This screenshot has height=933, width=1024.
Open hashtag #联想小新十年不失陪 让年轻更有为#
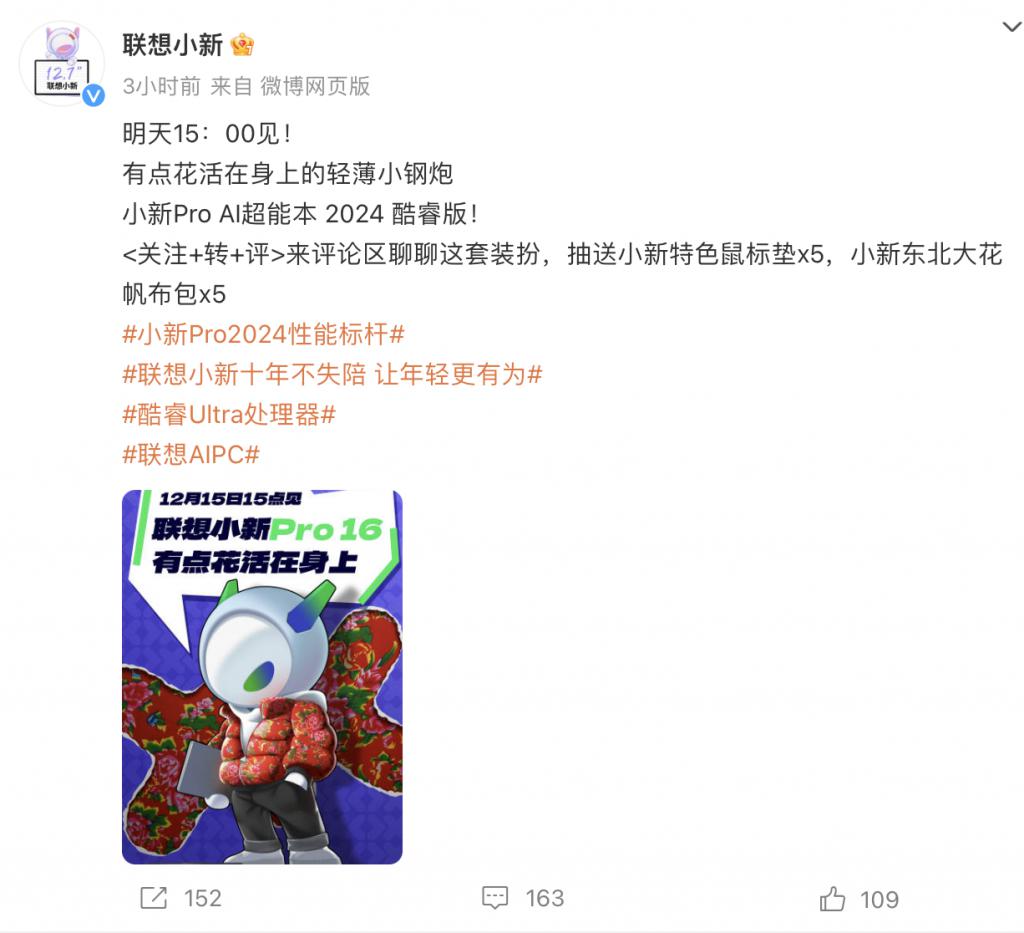[x=332, y=375]
